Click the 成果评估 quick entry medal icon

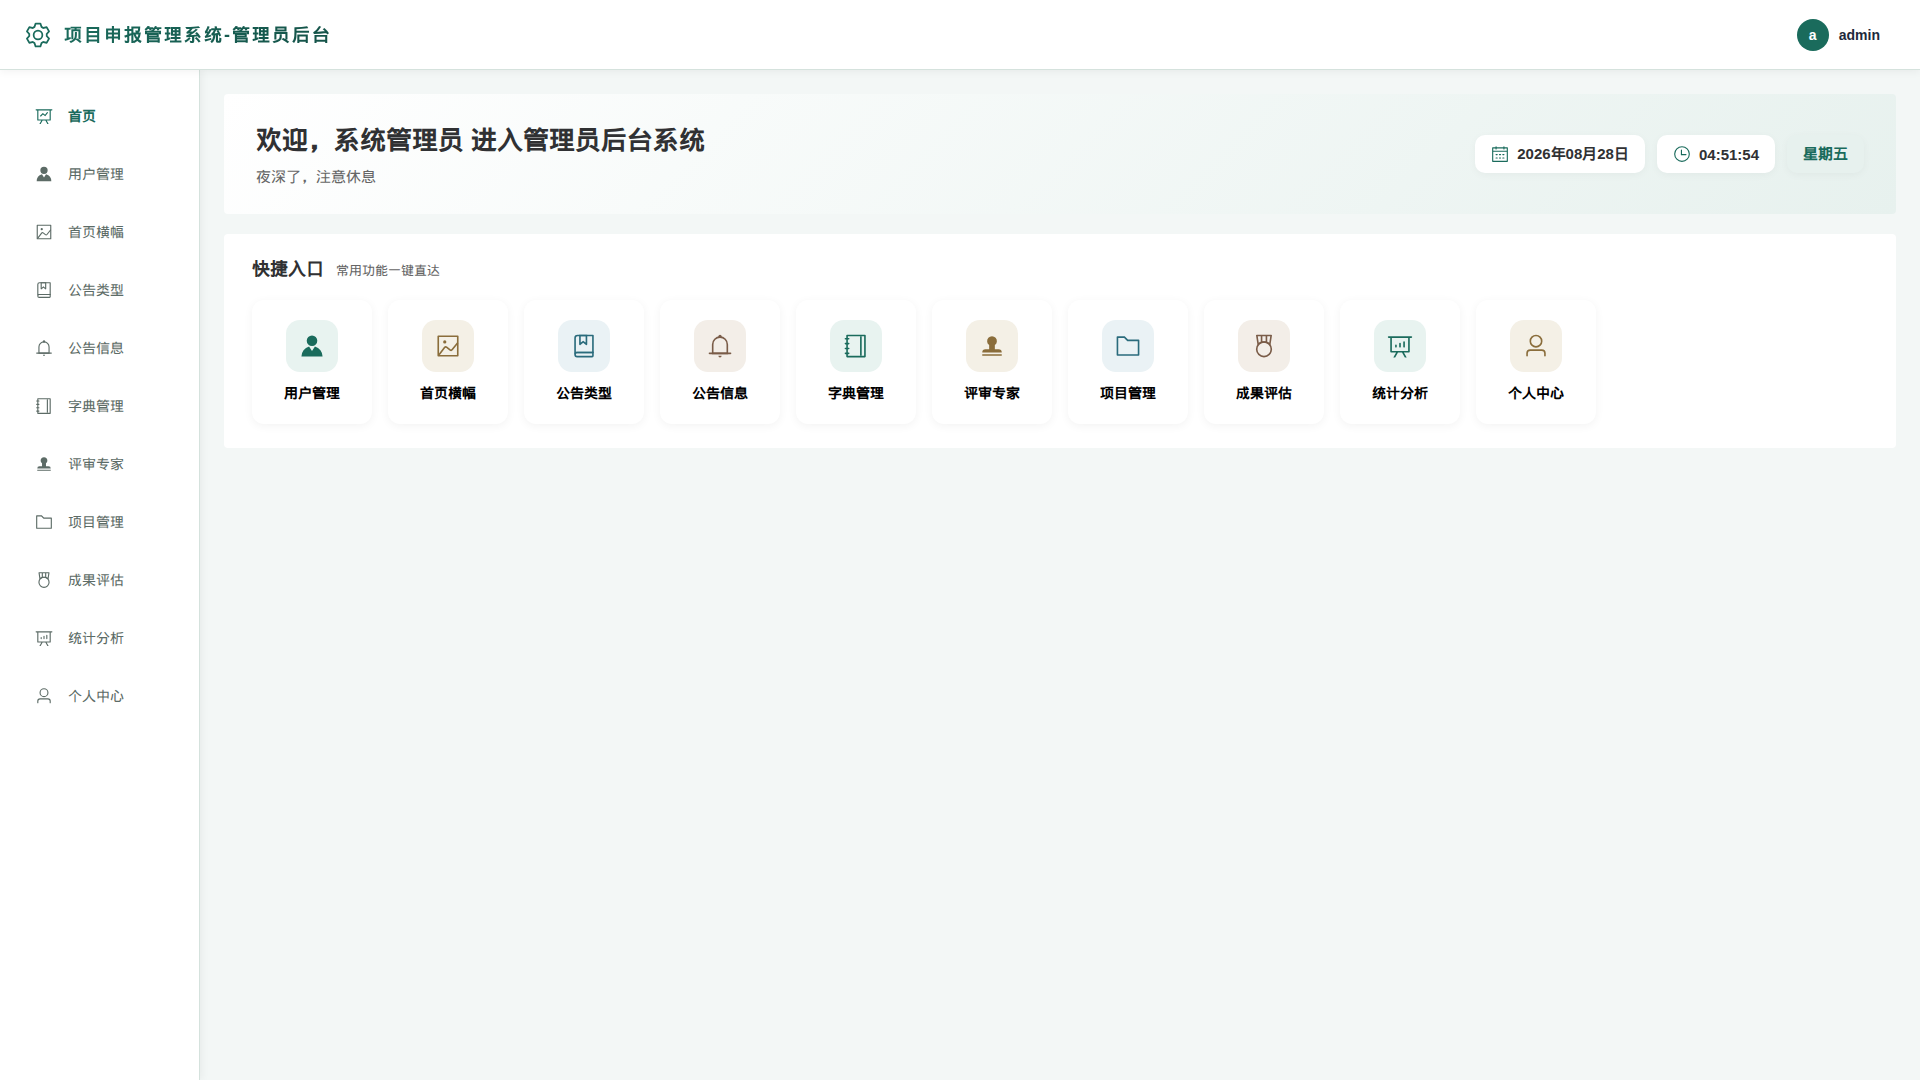1264,346
